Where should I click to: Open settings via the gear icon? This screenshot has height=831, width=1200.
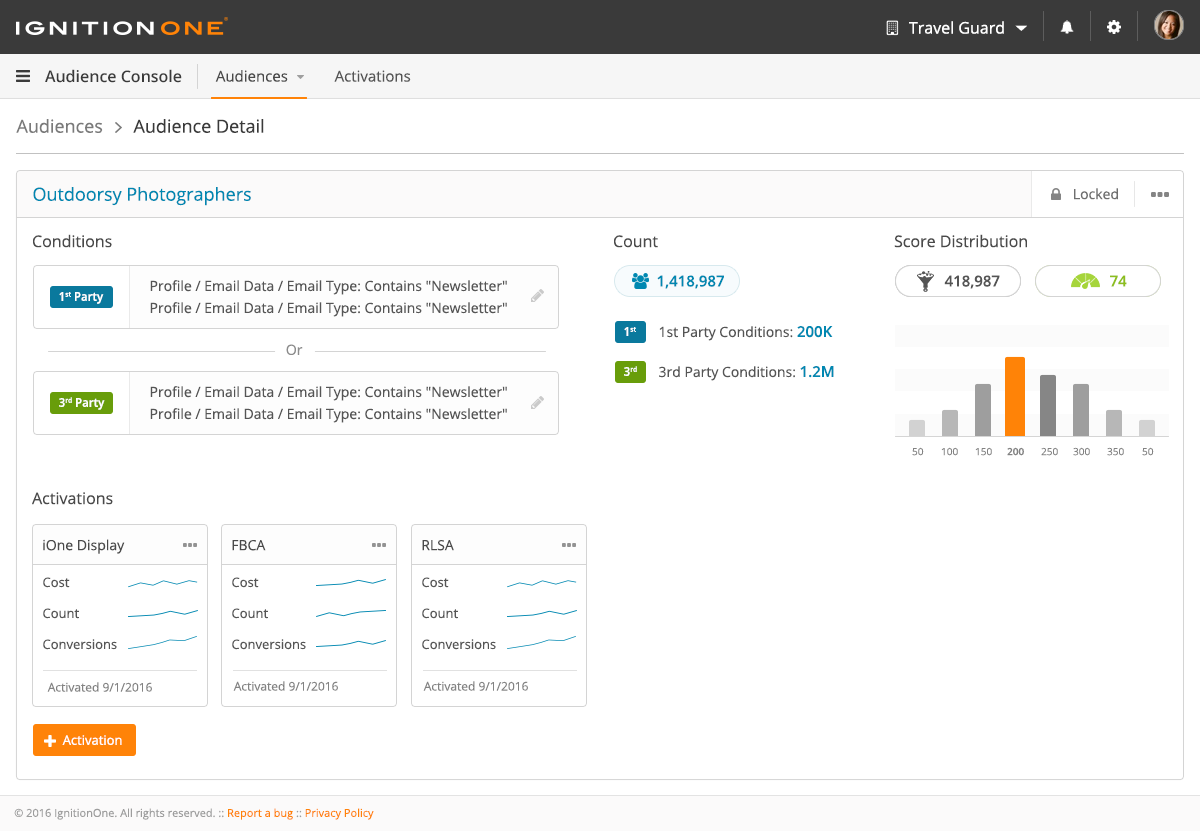(1114, 28)
